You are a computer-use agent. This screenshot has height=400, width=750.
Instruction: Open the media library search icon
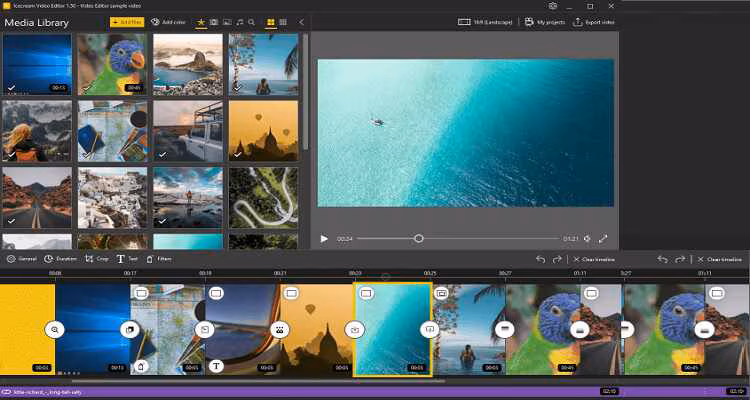point(250,21)
